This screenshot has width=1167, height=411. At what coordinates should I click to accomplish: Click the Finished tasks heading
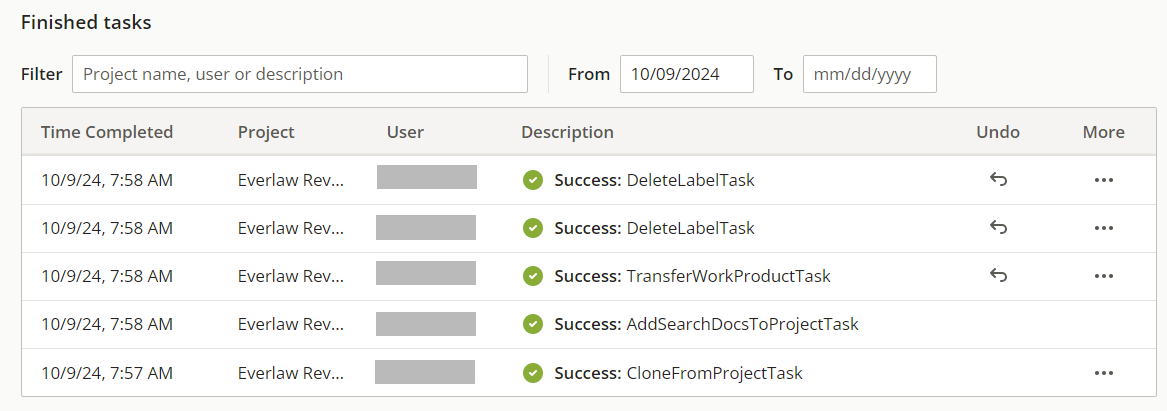pyautogui.click(x=86, y=22)
